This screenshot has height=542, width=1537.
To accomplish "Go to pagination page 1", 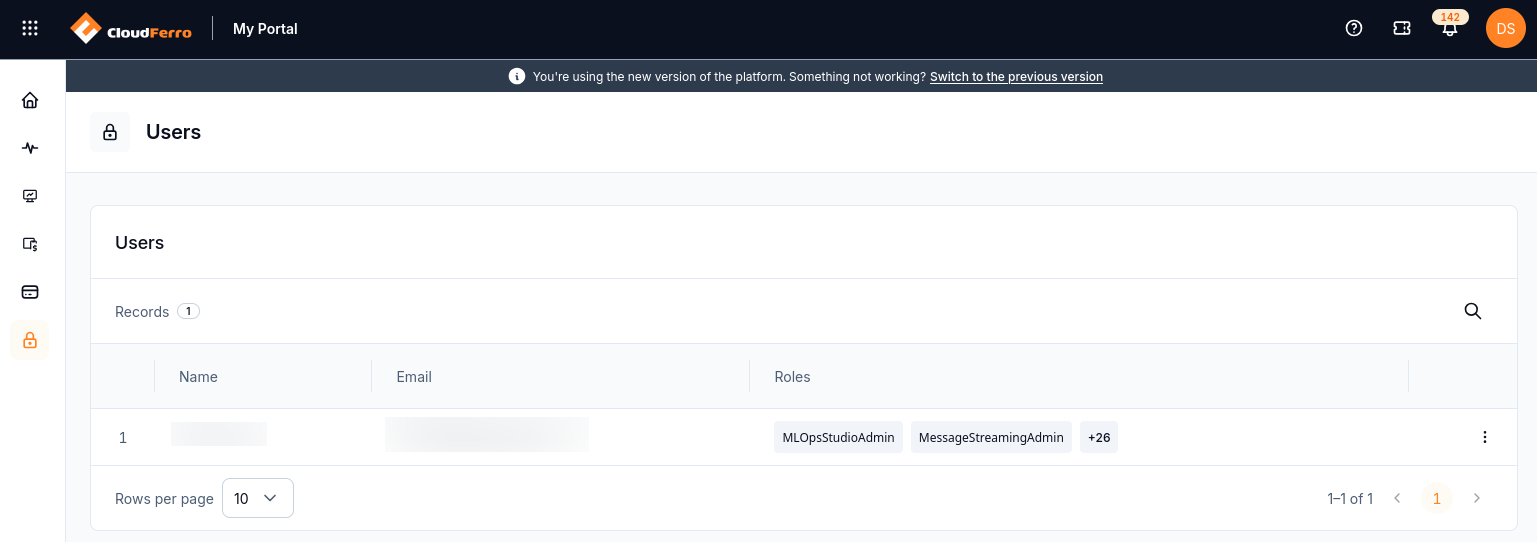I will 1437,498.
